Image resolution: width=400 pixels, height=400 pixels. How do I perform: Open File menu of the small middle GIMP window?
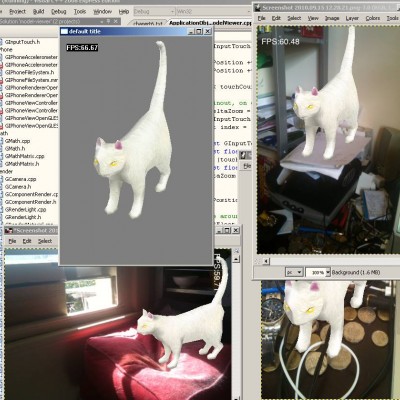point(247,166)
